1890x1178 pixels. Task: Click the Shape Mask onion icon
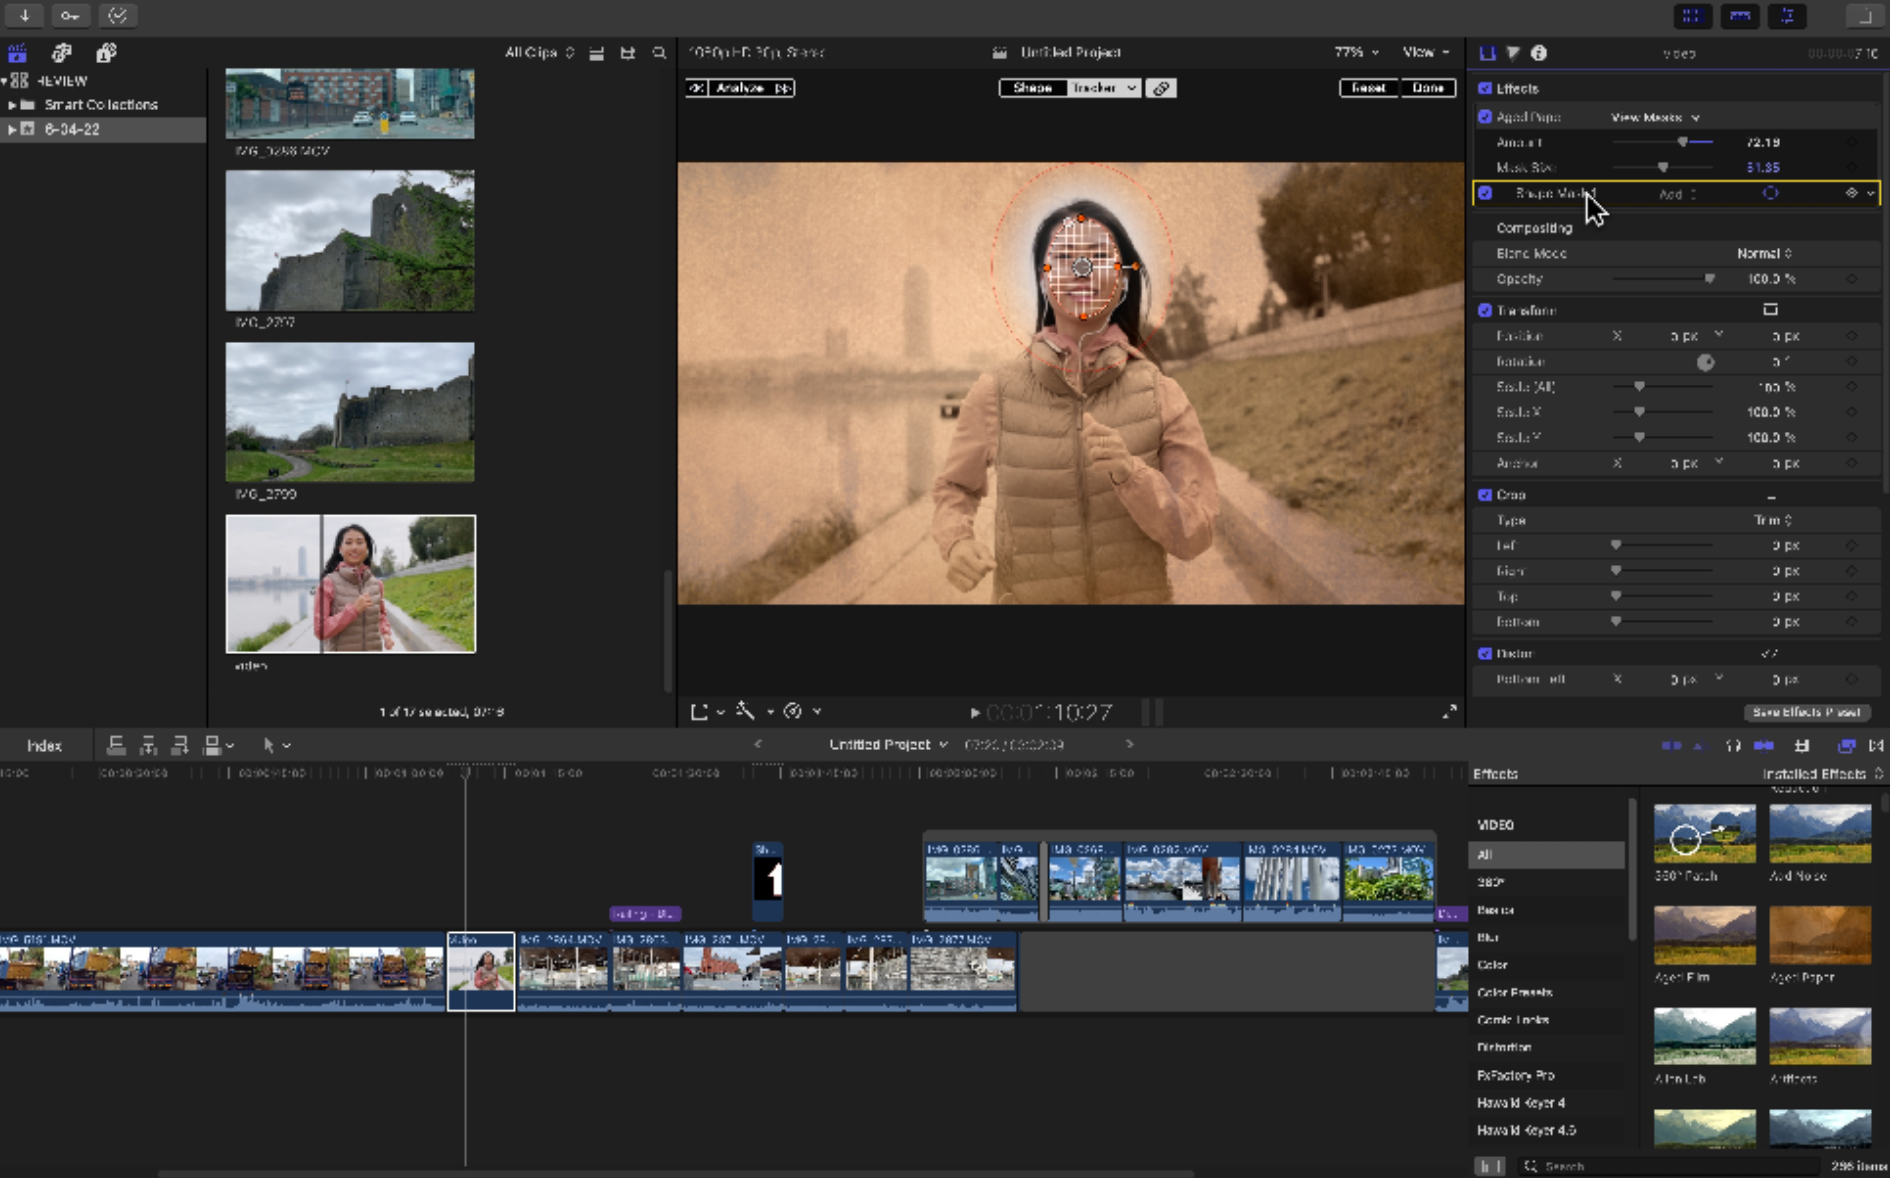click(1770, 193)
